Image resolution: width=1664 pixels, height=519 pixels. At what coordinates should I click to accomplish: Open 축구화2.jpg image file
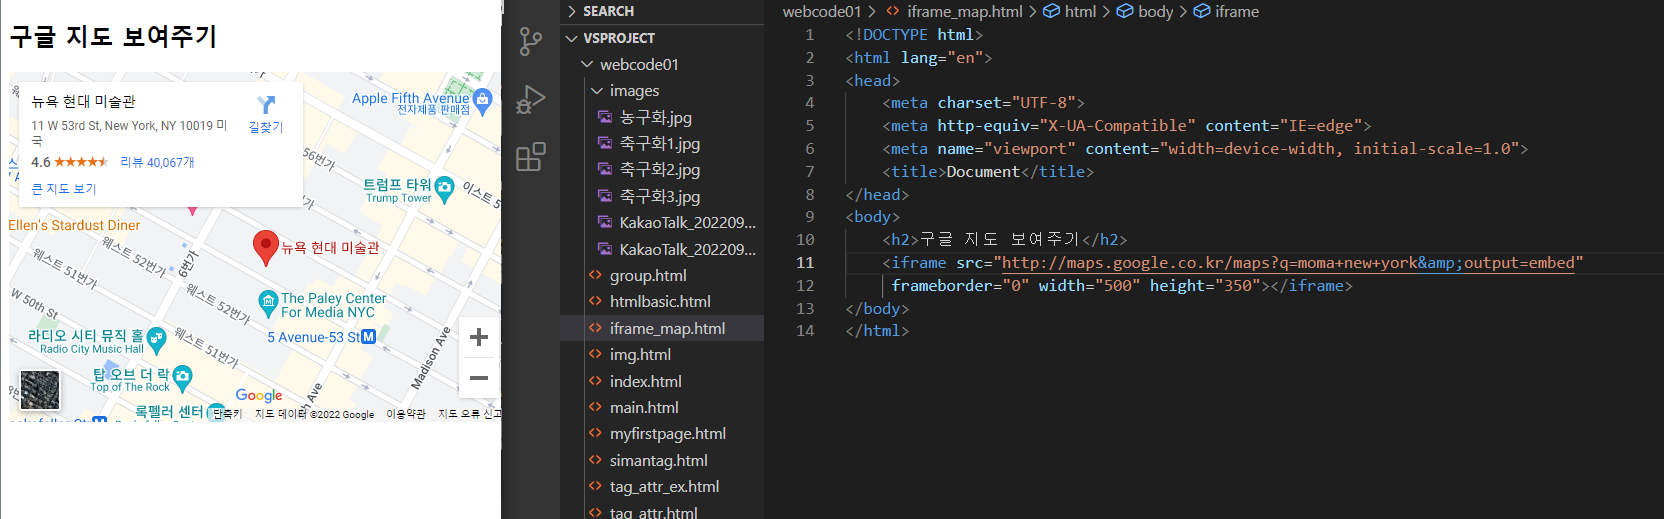click(x=659, y=170)
